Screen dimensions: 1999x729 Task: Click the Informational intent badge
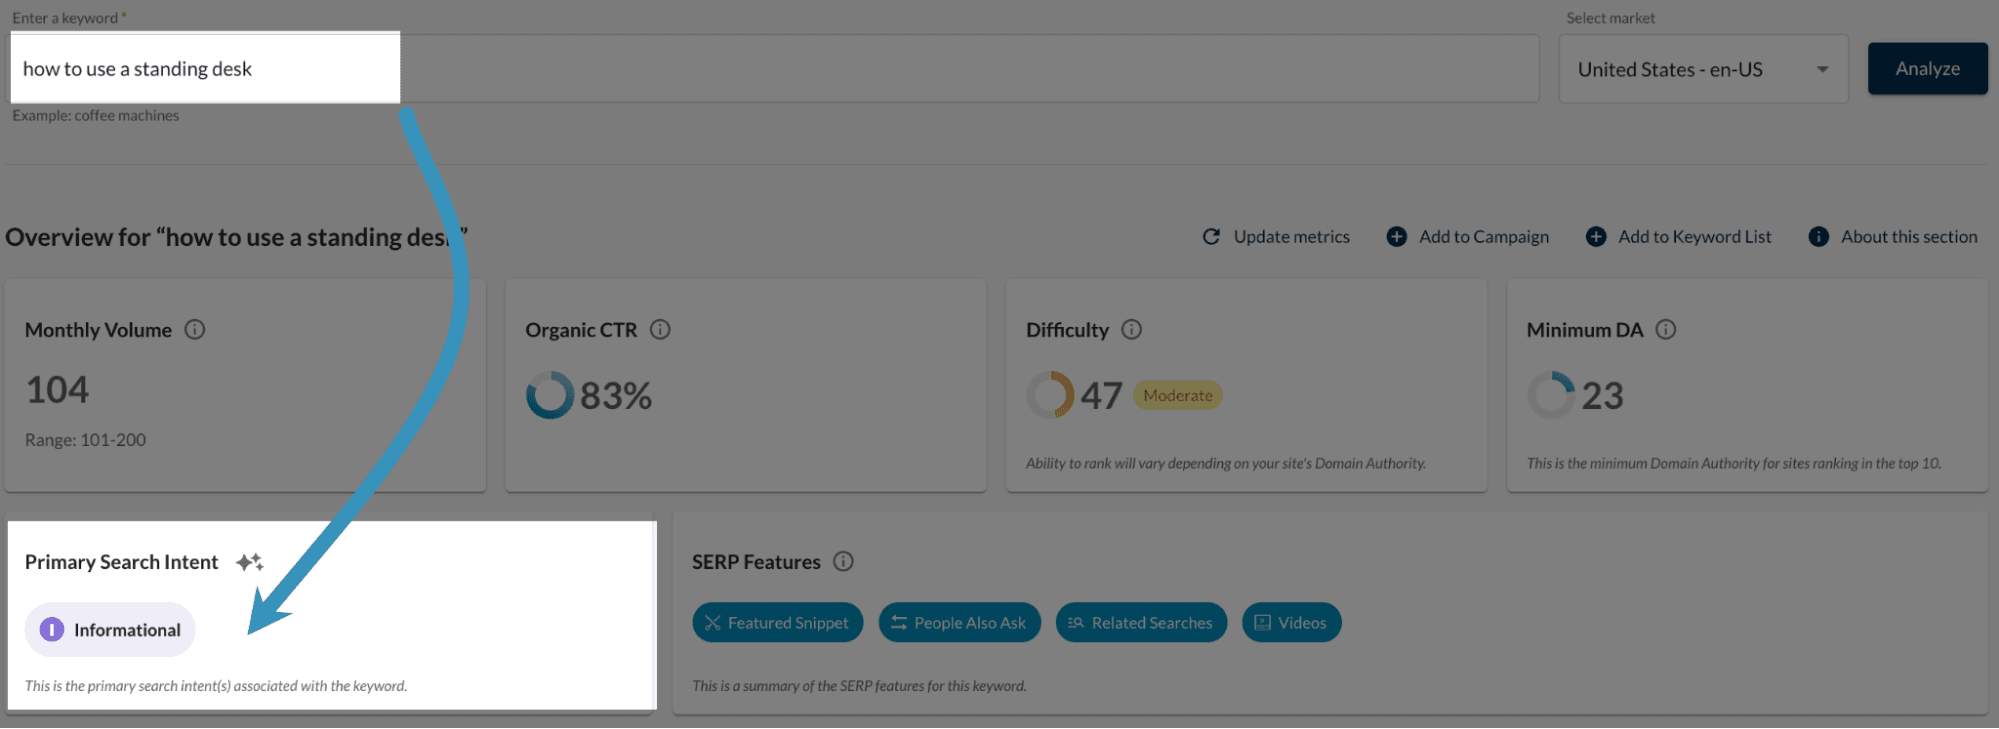[110, 630]
